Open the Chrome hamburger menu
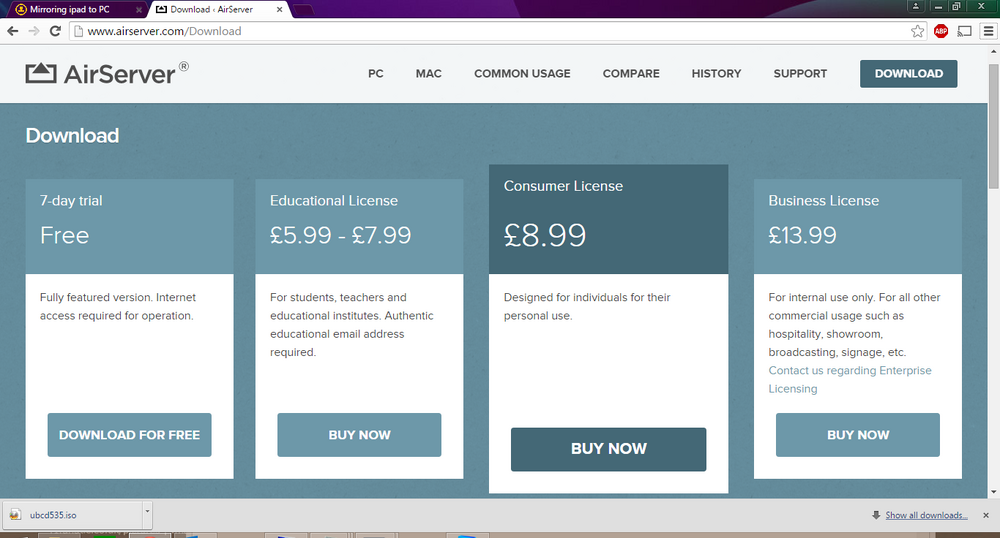 pyautogui.click(x=989, y=31)
